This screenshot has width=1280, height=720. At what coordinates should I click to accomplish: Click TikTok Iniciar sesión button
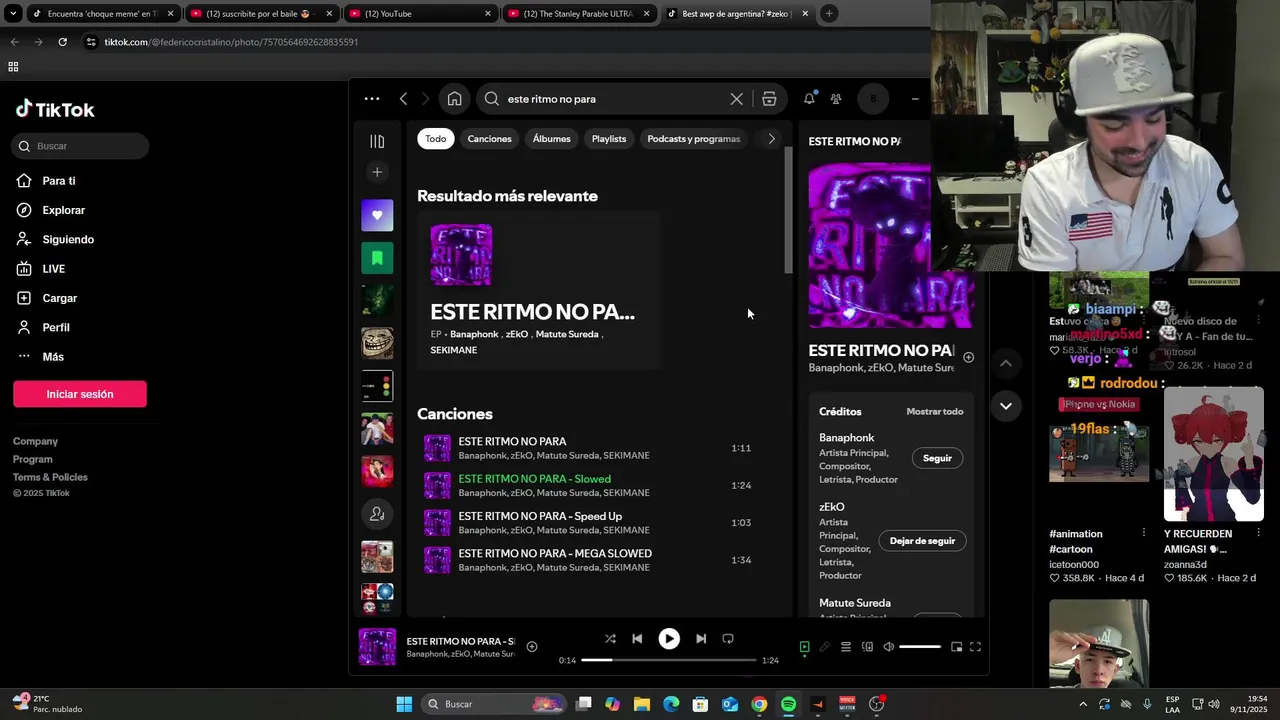coord(80,394)
